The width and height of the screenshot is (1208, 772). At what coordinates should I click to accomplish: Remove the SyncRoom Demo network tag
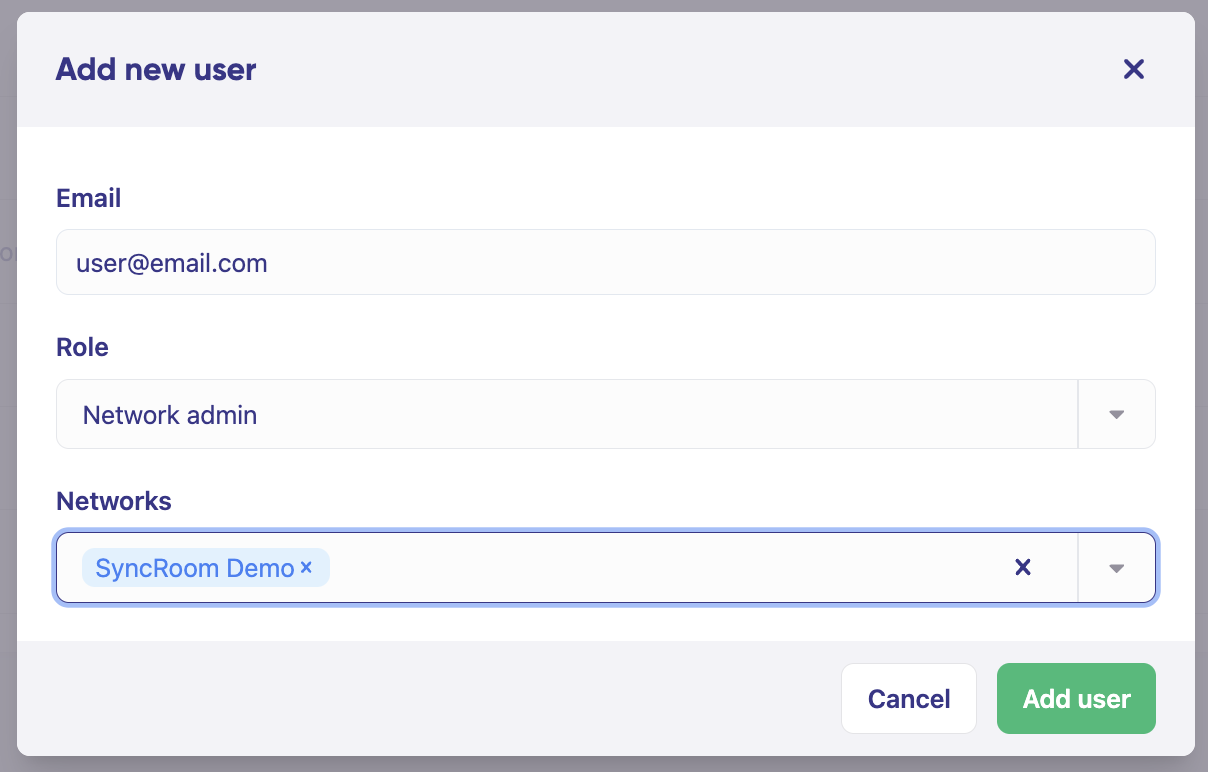[306, 568]
